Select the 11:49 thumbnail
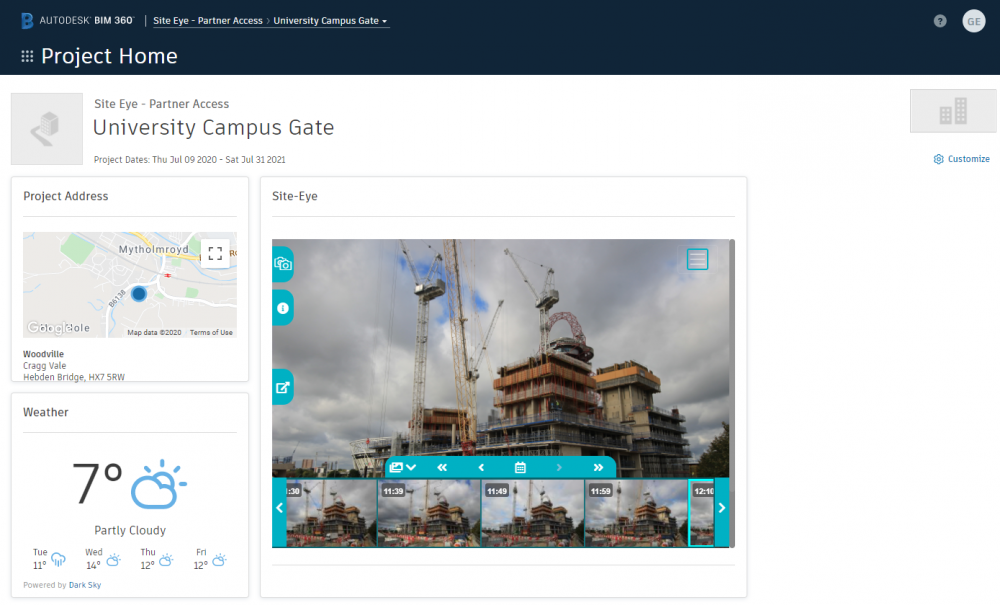 coord(532,512)
